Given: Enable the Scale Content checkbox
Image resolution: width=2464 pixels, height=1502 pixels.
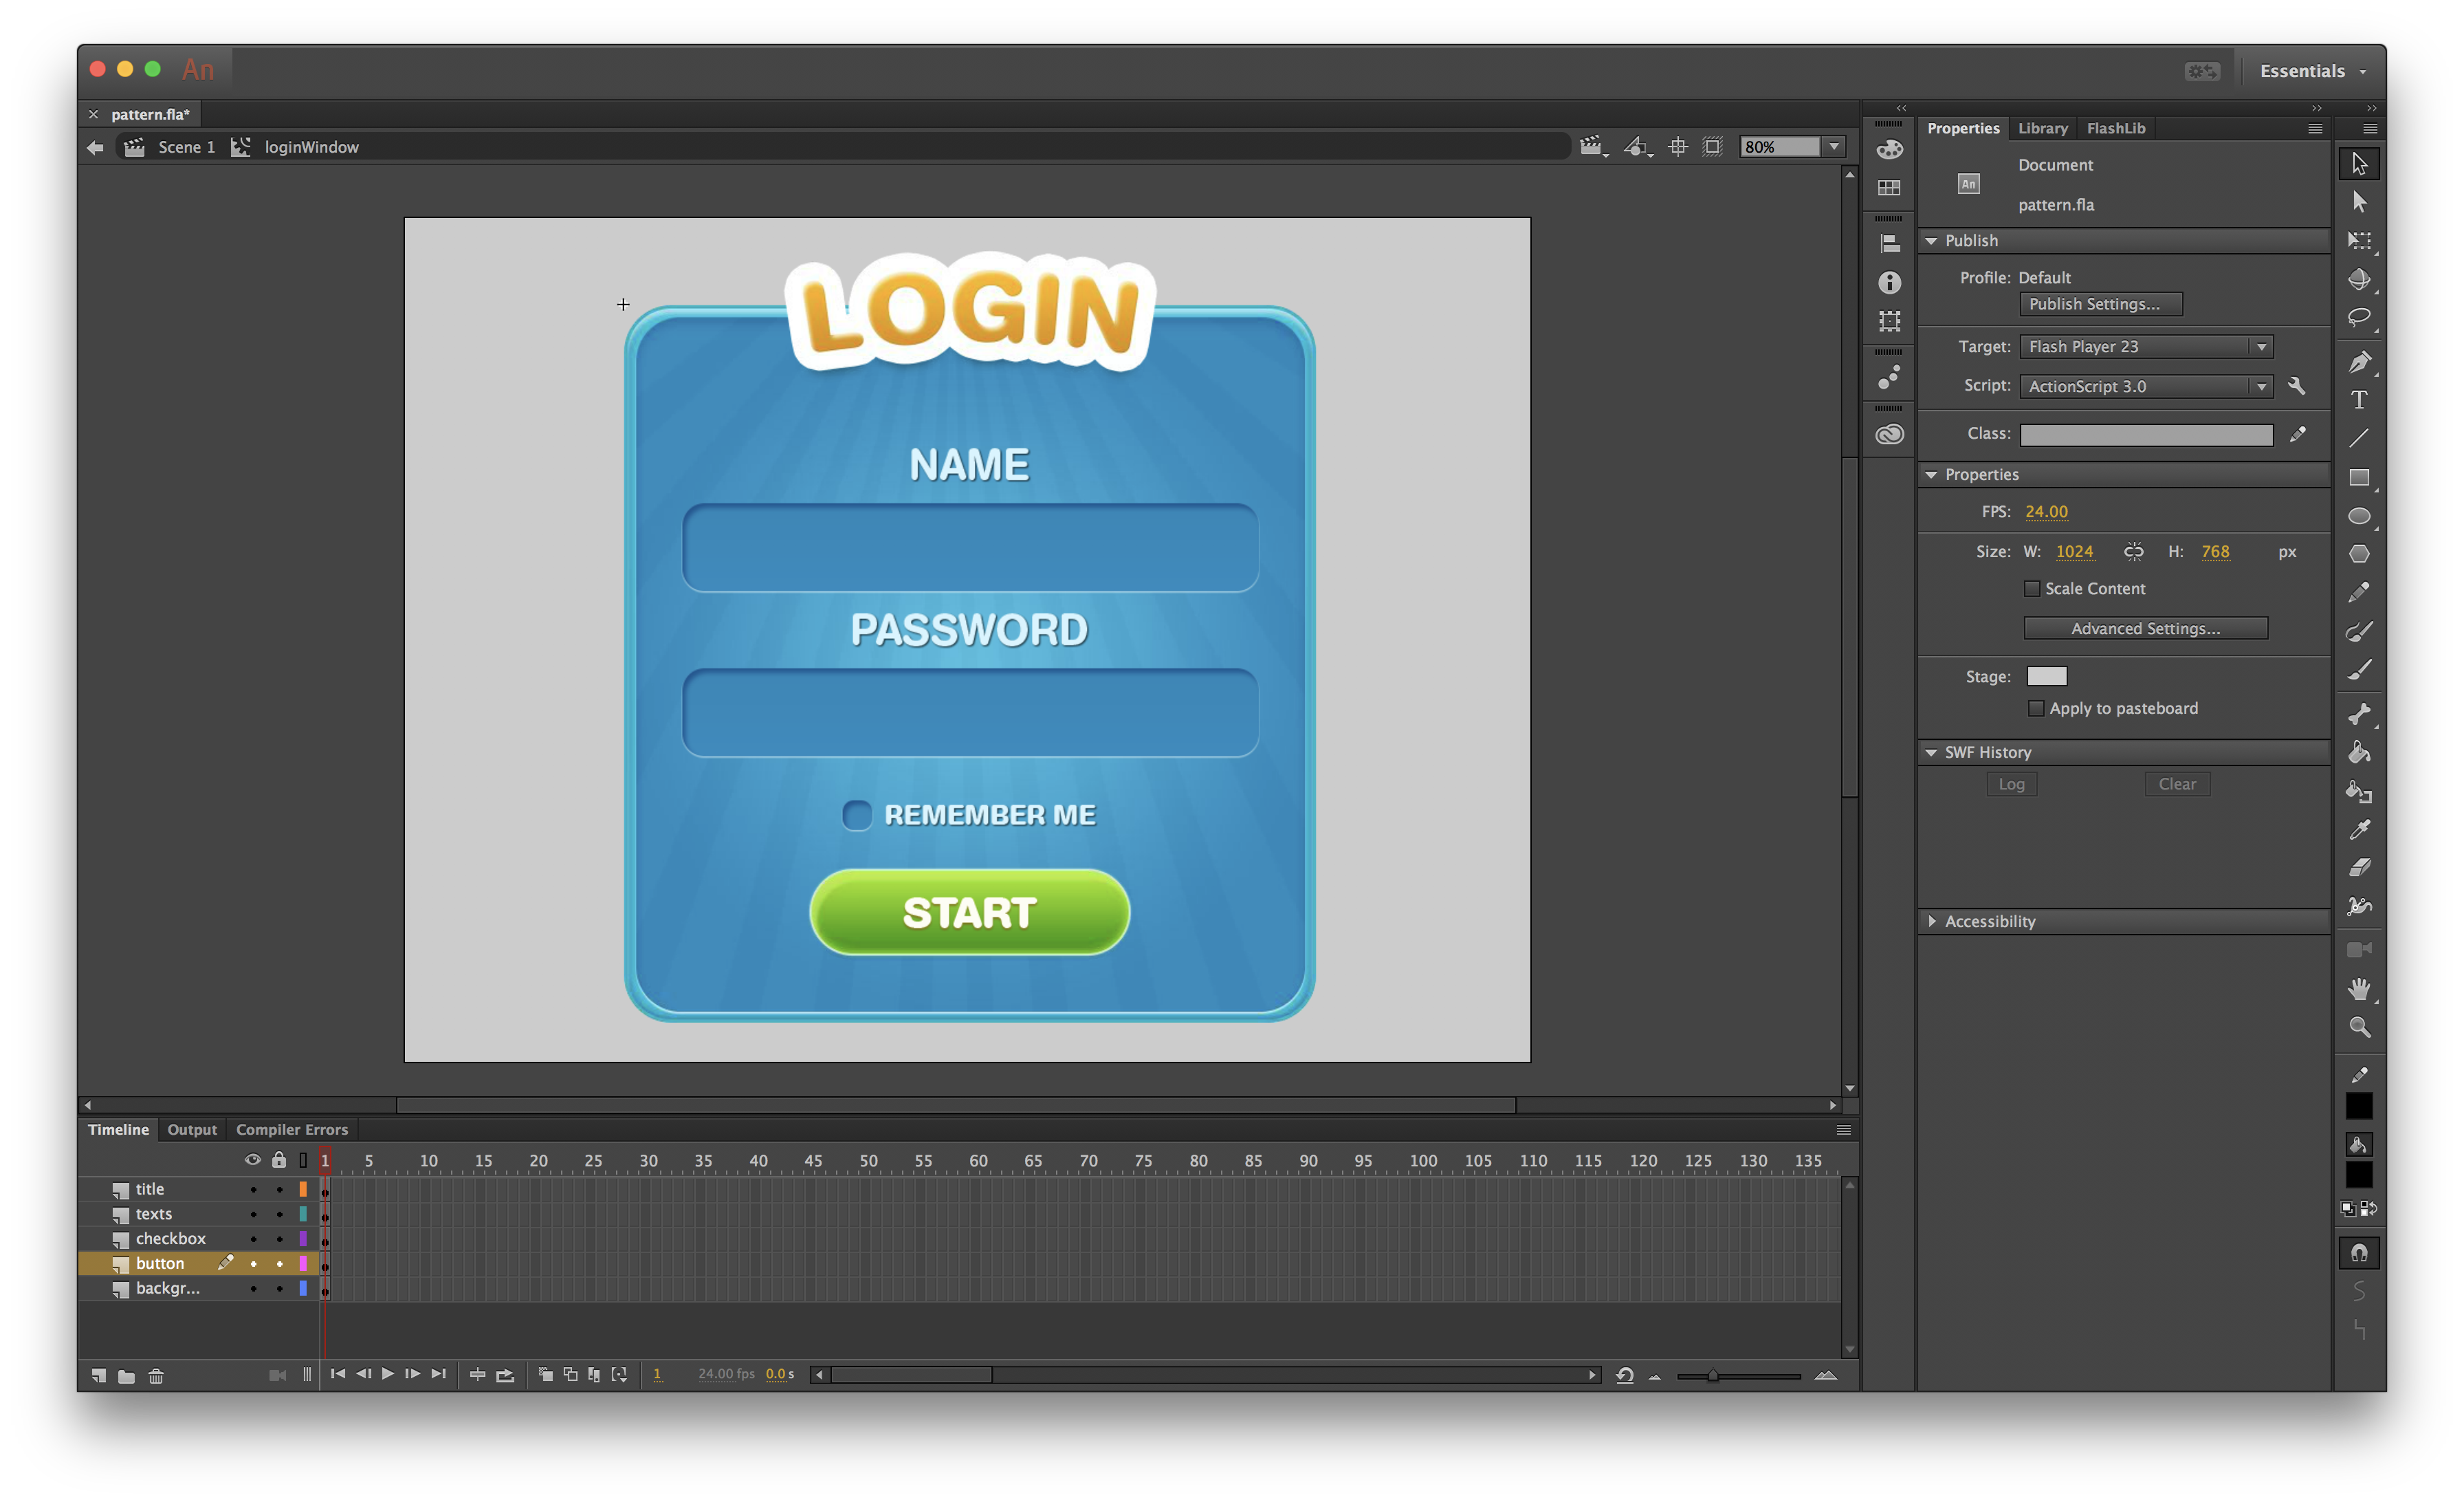Looking at the screenshot, I should click(x=2031, y=589).
